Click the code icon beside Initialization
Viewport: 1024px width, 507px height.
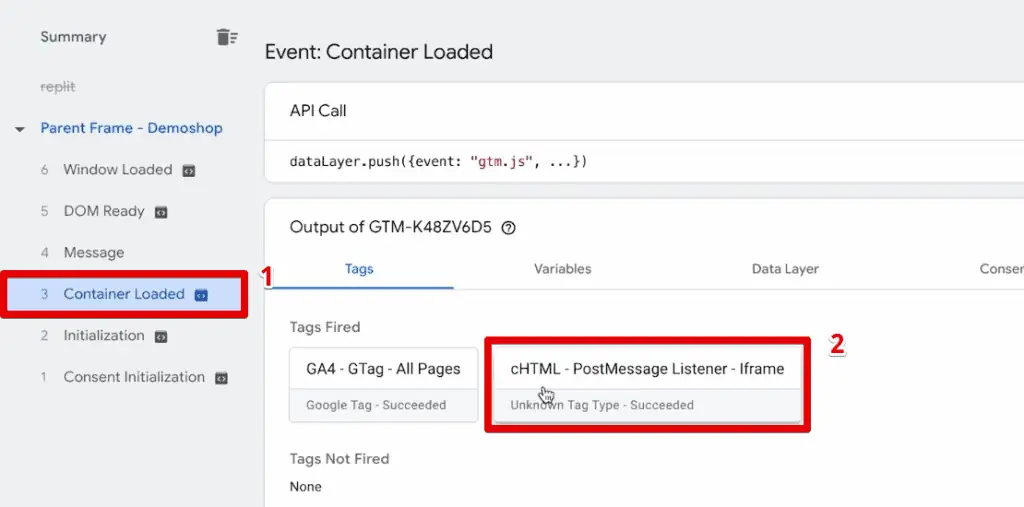tap(161, 337)
